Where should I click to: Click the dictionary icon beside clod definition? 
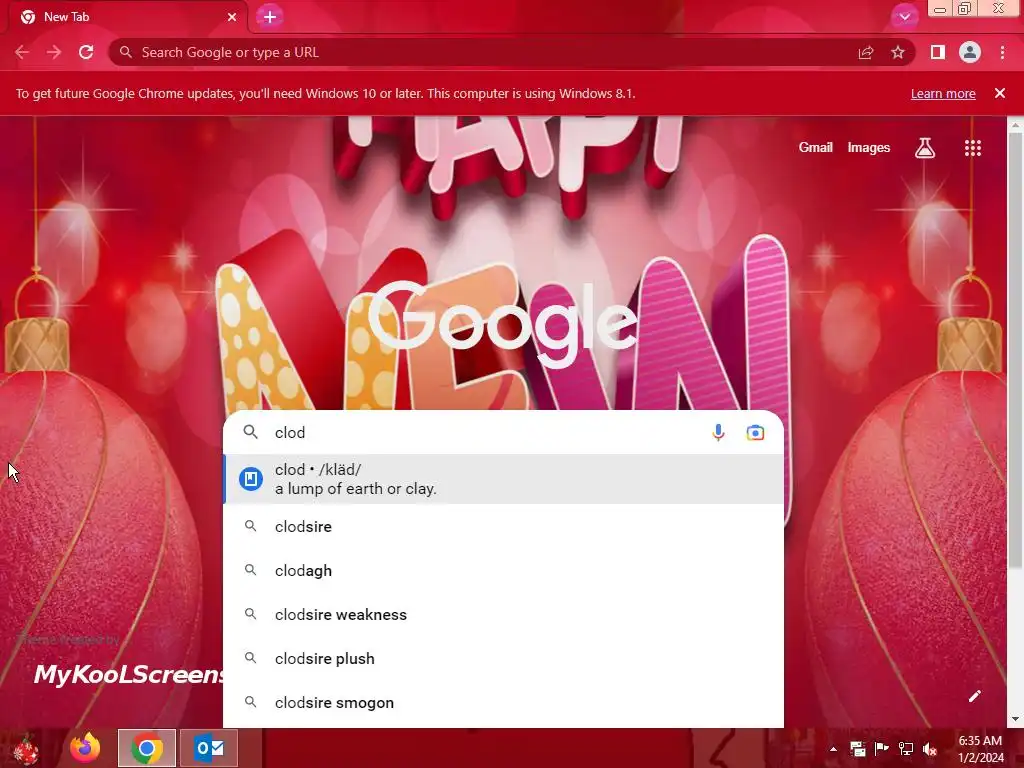pos(251,479)
